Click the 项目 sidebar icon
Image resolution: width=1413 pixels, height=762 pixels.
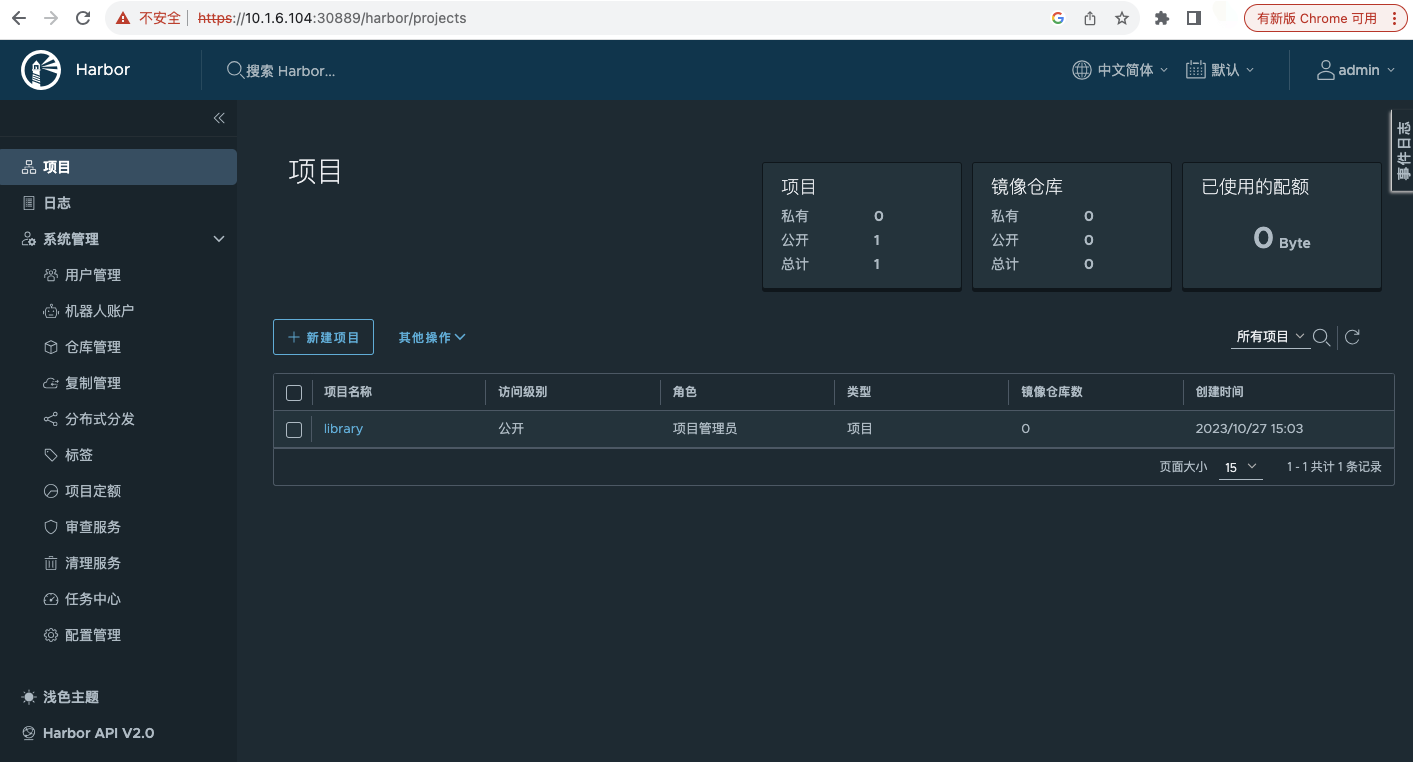29,168
